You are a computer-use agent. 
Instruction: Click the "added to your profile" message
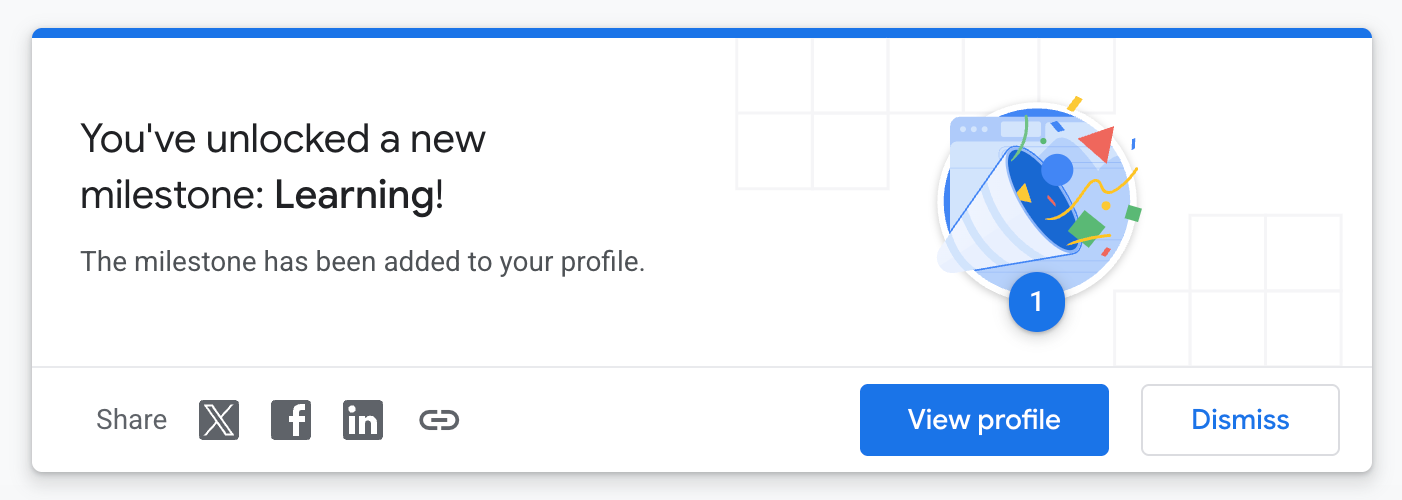point(362,262)
